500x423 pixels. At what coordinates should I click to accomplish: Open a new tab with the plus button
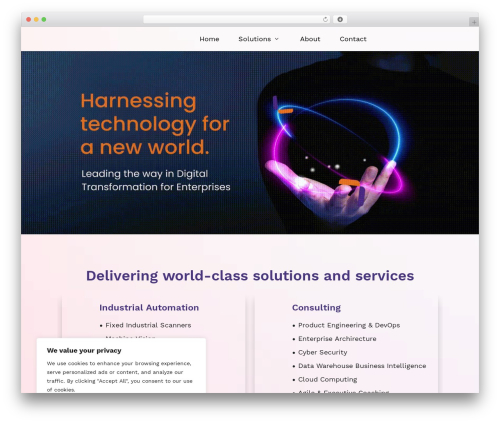point(474,22)
